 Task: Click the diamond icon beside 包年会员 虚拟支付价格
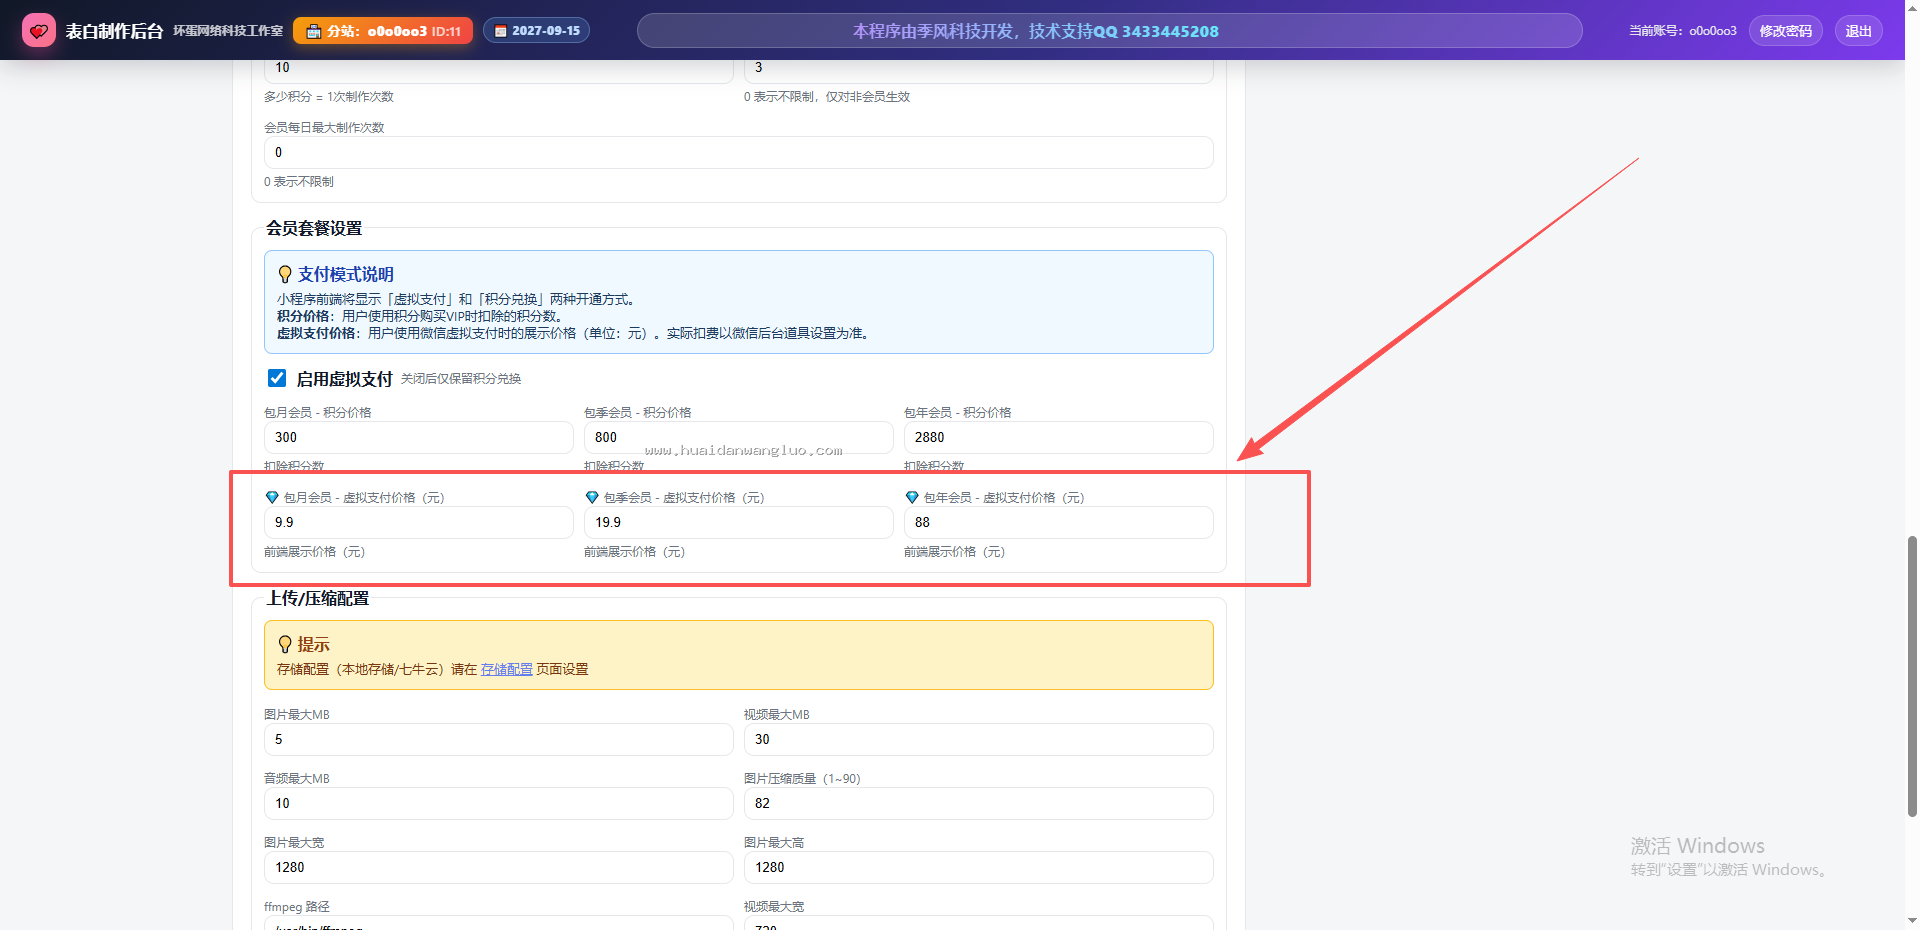[x=912, y=497]
